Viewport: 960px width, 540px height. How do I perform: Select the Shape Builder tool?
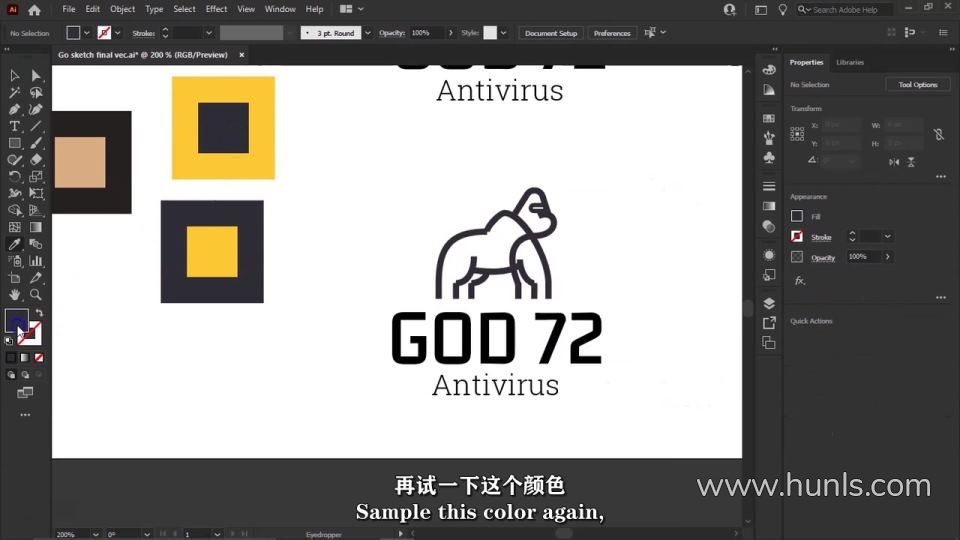pos(15,210)
